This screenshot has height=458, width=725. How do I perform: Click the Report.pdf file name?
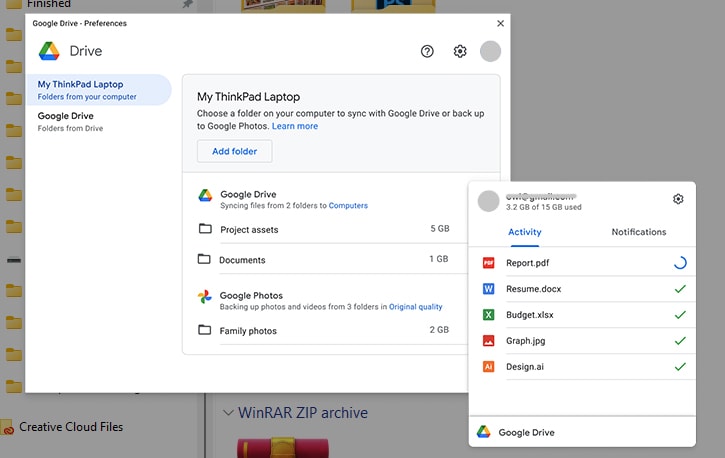pos(527,263)
